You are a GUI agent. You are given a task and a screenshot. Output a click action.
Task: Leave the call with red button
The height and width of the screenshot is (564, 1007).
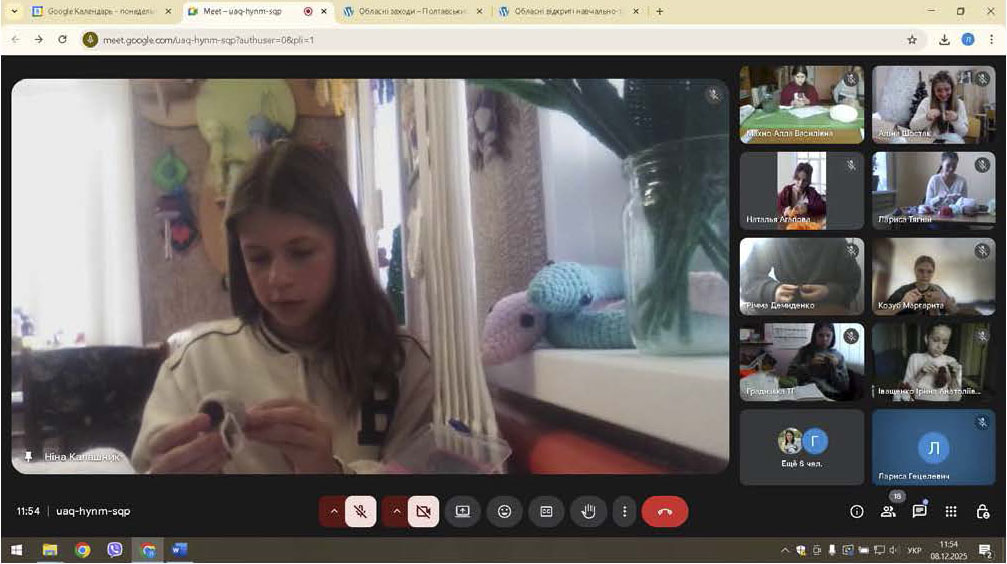click(x=665, y=511)
